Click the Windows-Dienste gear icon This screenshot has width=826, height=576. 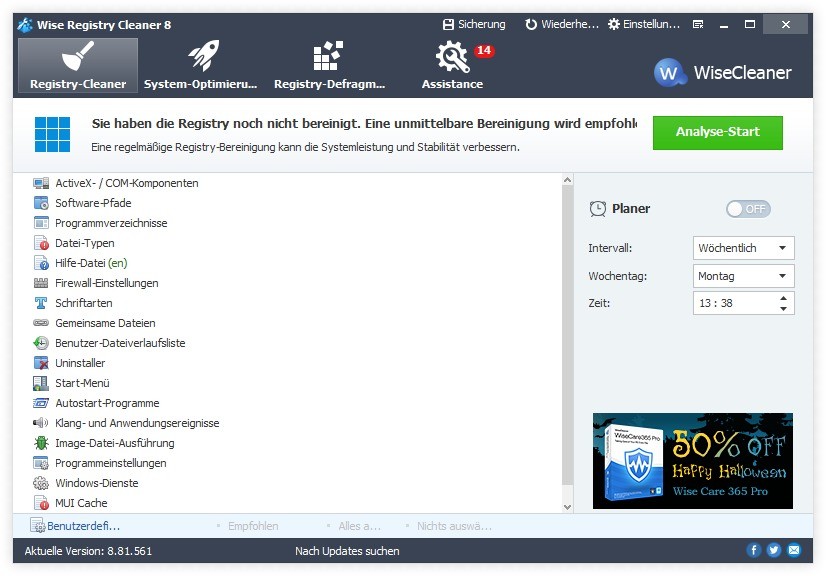click(41, 483)
